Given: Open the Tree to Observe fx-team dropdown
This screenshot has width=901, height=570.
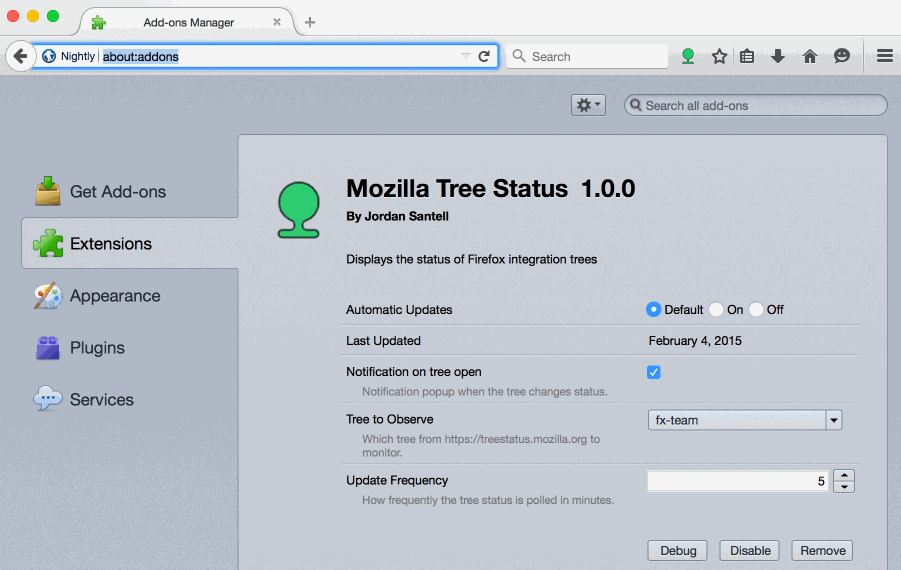Looking at the screenshot, I should pos(745,420).
